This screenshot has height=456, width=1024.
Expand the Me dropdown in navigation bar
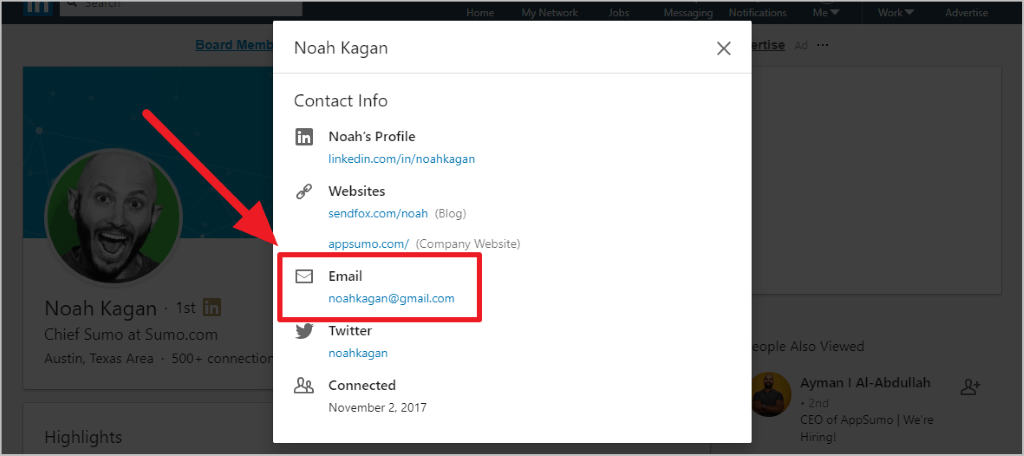pos(826,13)
